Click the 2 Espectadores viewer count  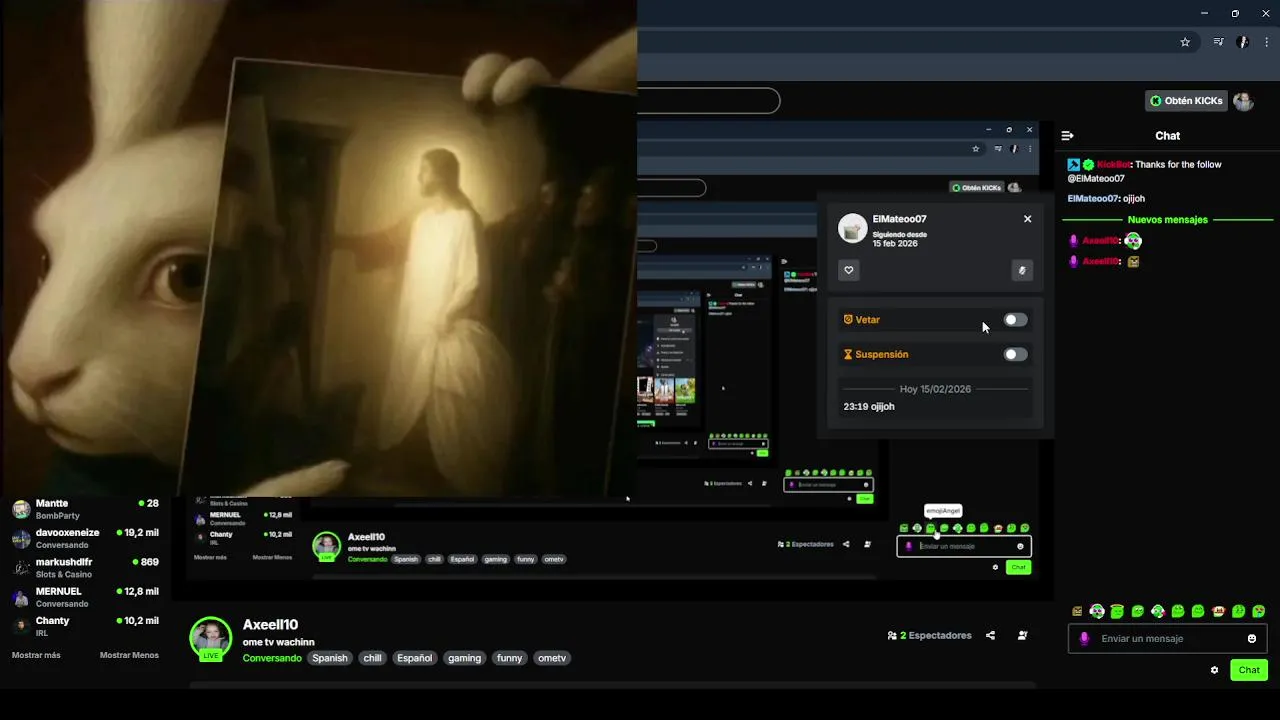coord(929,635)
